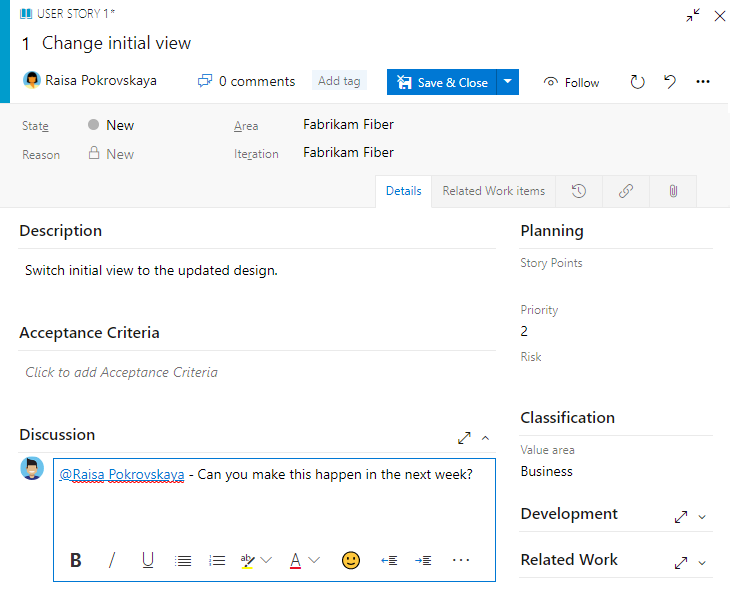Open the Save & Close dropdown arrow
This screenshot has width=730, height=600.
pyautogui.click(x=508, y=82)
